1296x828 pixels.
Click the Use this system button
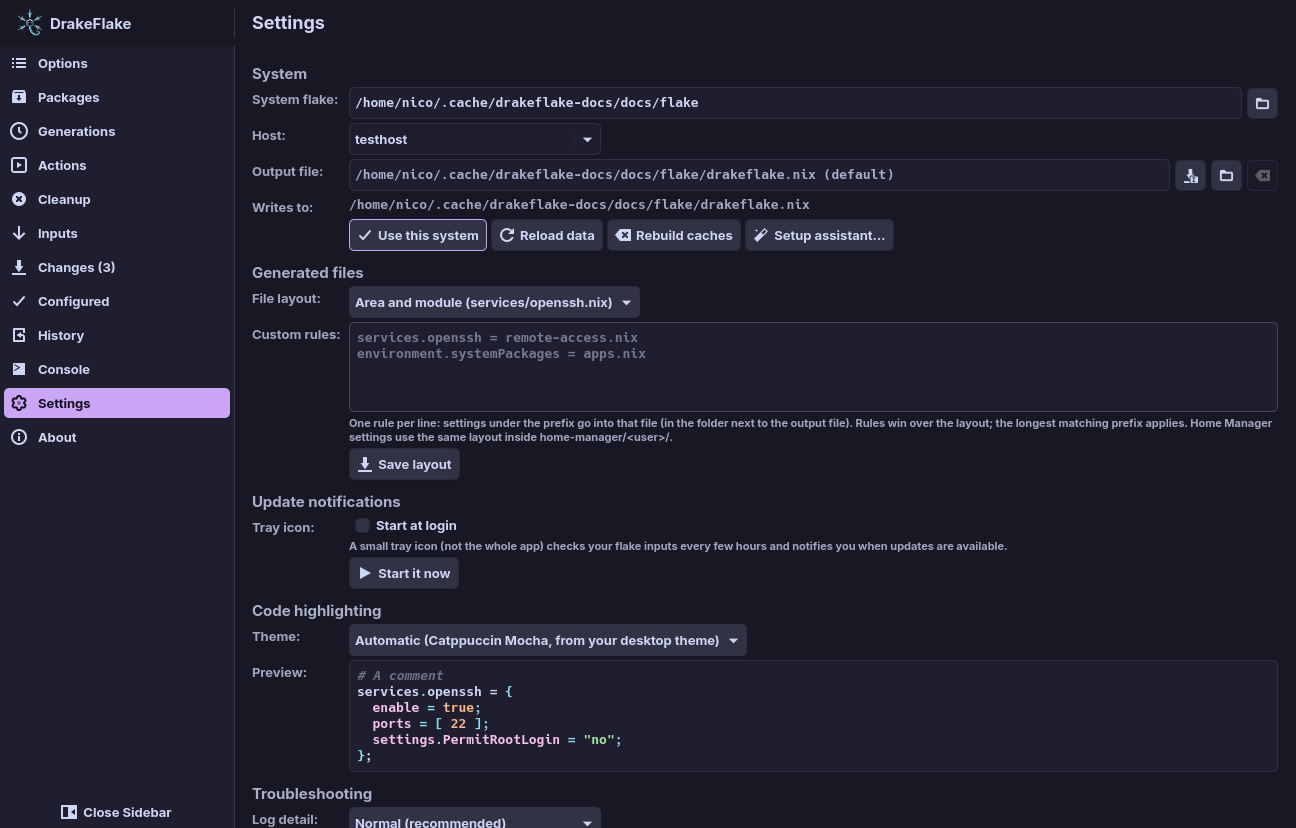[418, 235]
